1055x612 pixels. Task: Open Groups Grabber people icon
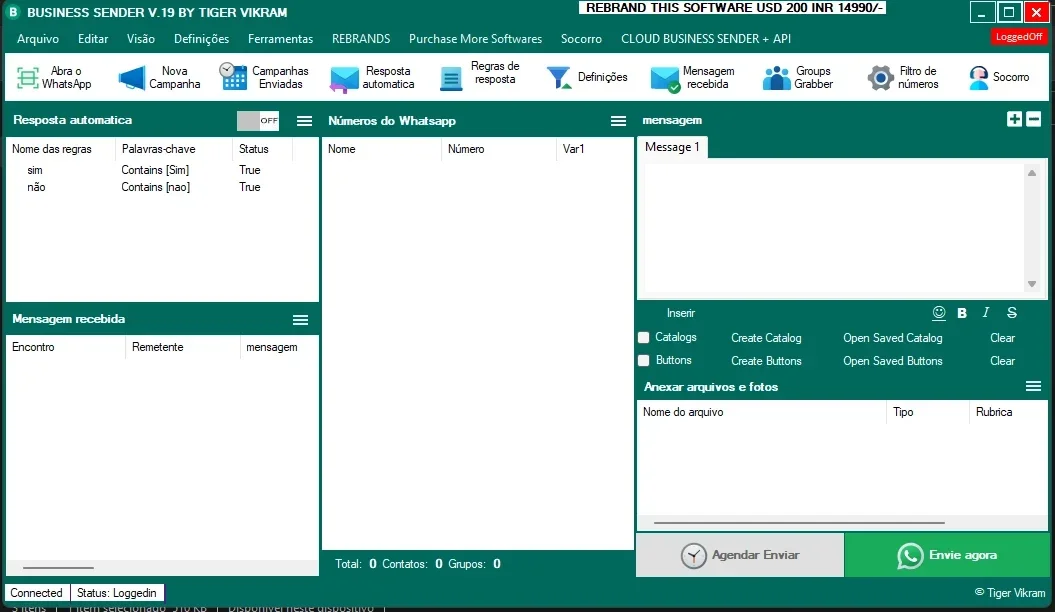click(x=776, y=78)
